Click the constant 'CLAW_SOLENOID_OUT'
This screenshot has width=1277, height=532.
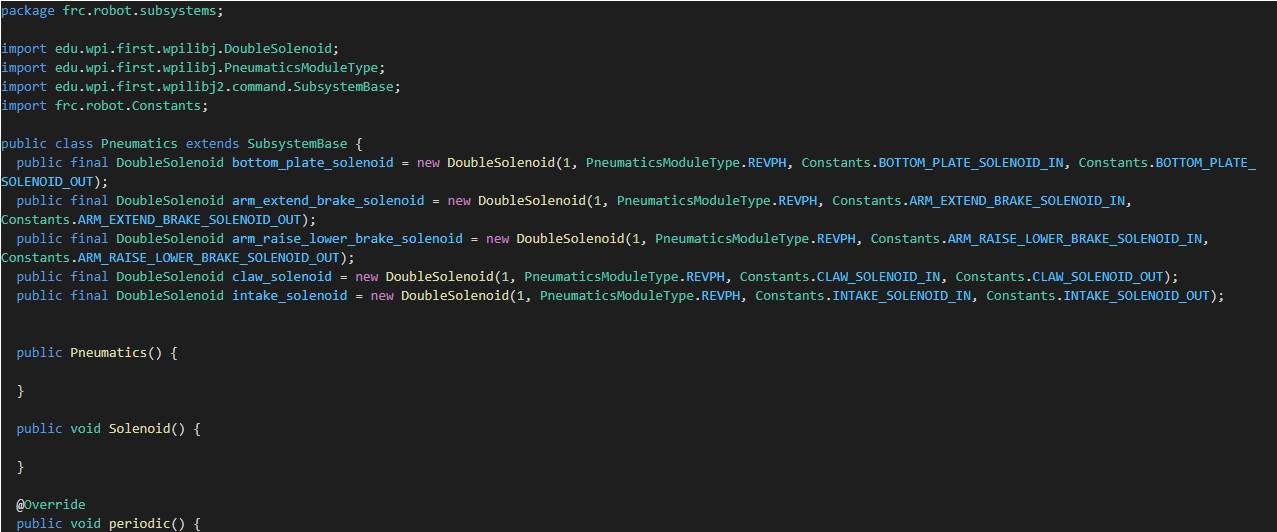click(1097, 276)
